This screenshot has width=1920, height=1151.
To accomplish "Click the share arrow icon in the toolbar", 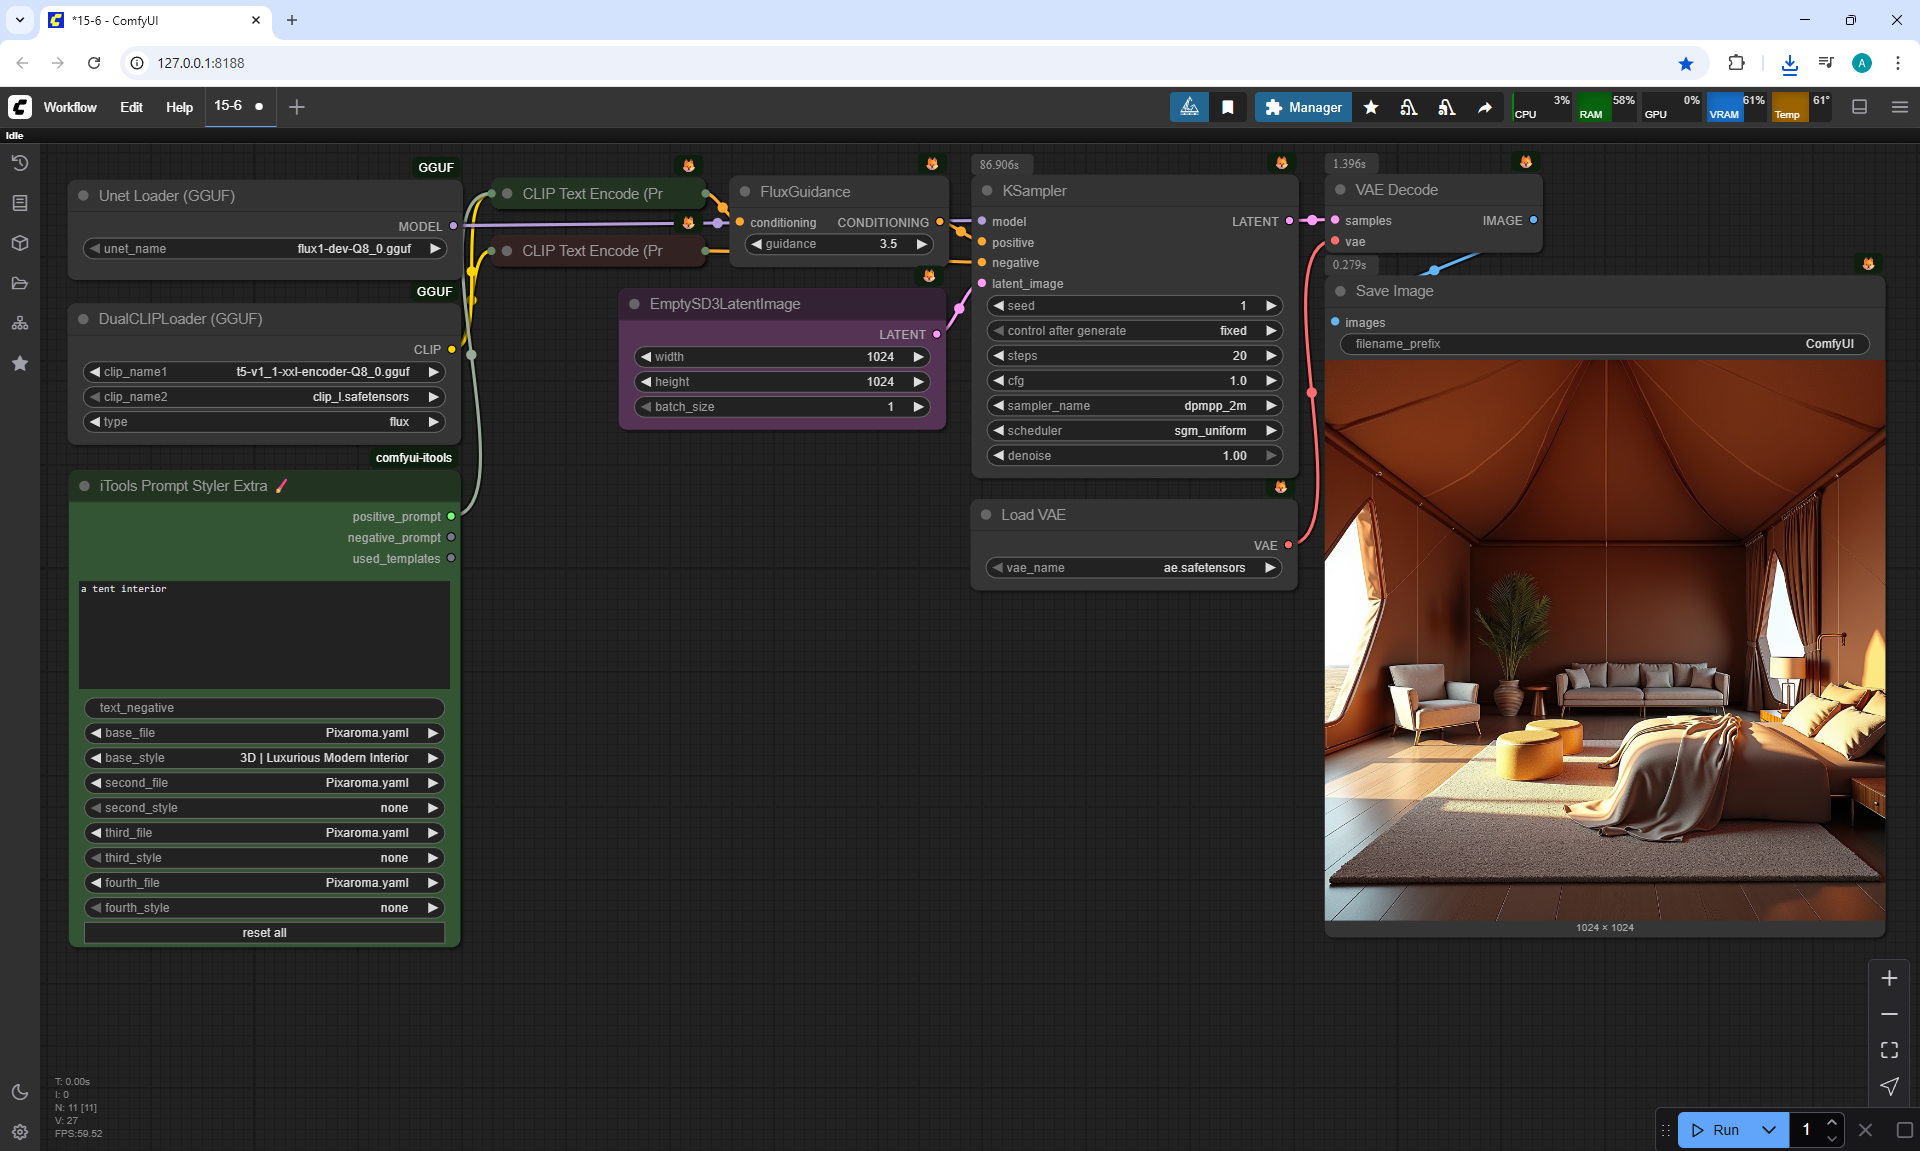I will (1485, 107).
